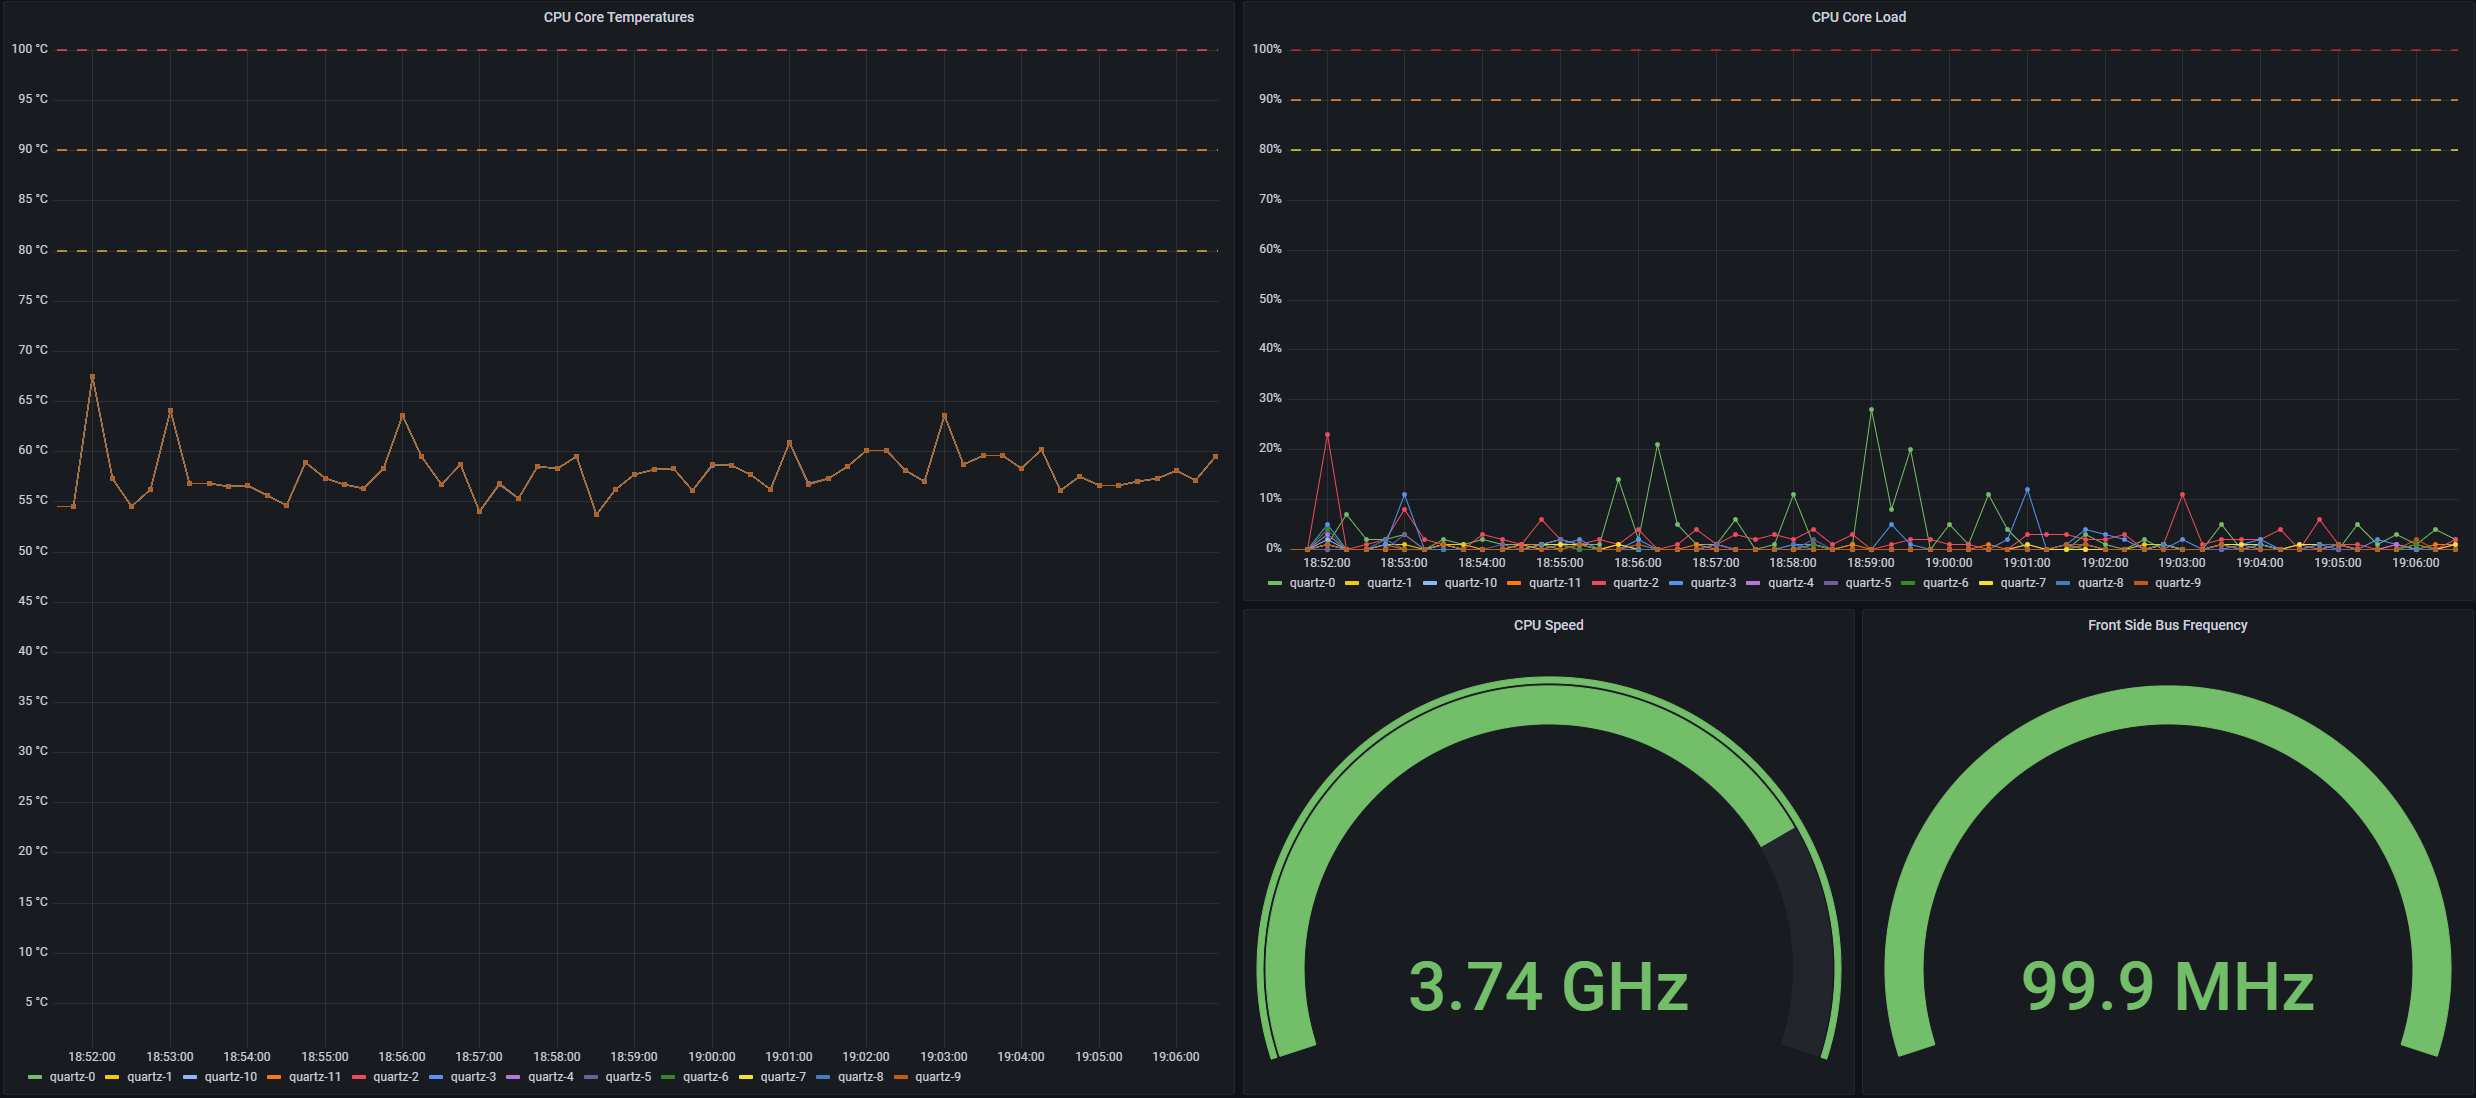Image resolution: width=2476 pixels, height=1098 pixels.
Task: Click the 18:59:00 time label in CPU Core Load
Action: click(1871, 563)
